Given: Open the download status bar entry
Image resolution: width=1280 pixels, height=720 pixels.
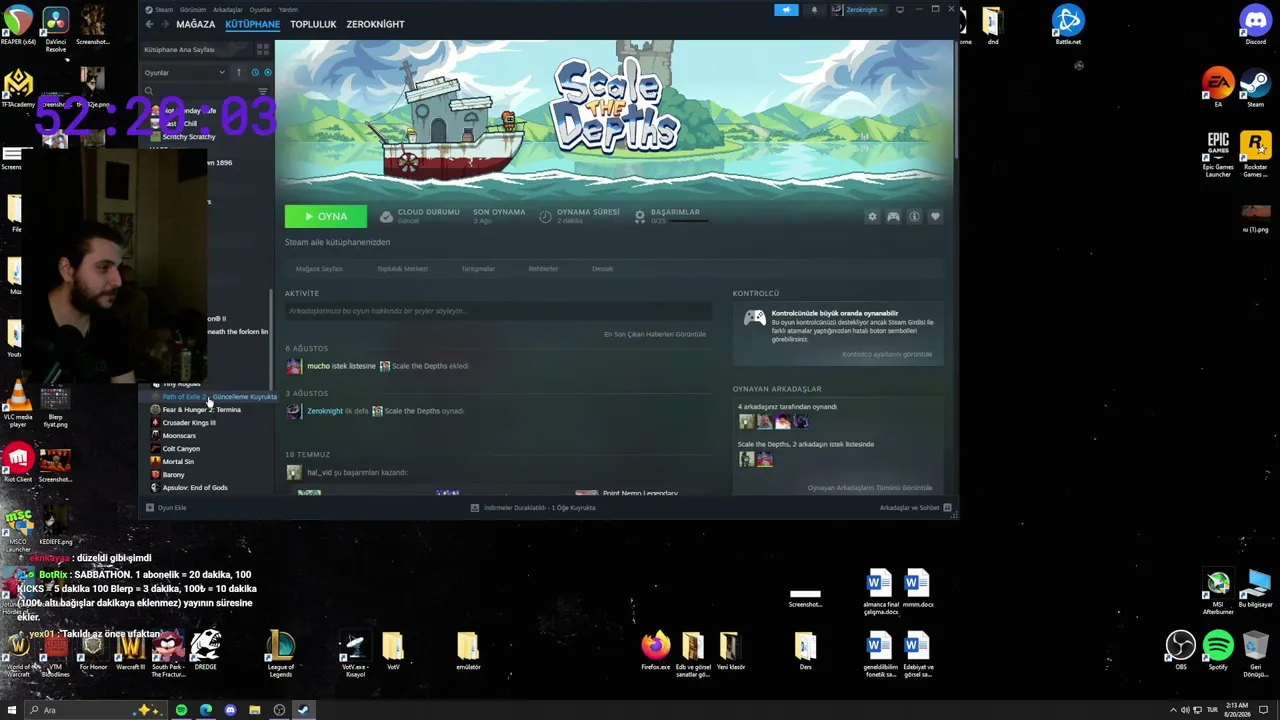Looking at the screenshot, I should 533,508.
